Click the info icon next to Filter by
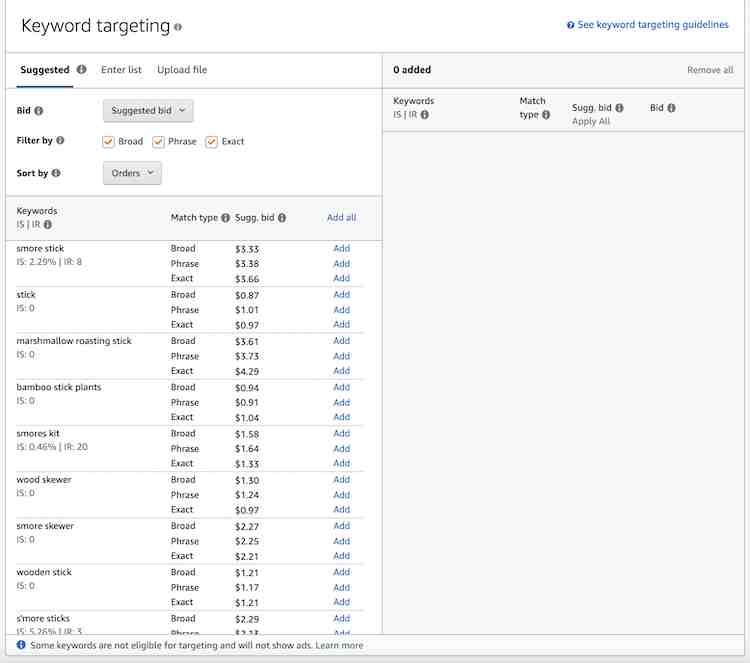This screenshot has width=750, height=663. point(60,140)
